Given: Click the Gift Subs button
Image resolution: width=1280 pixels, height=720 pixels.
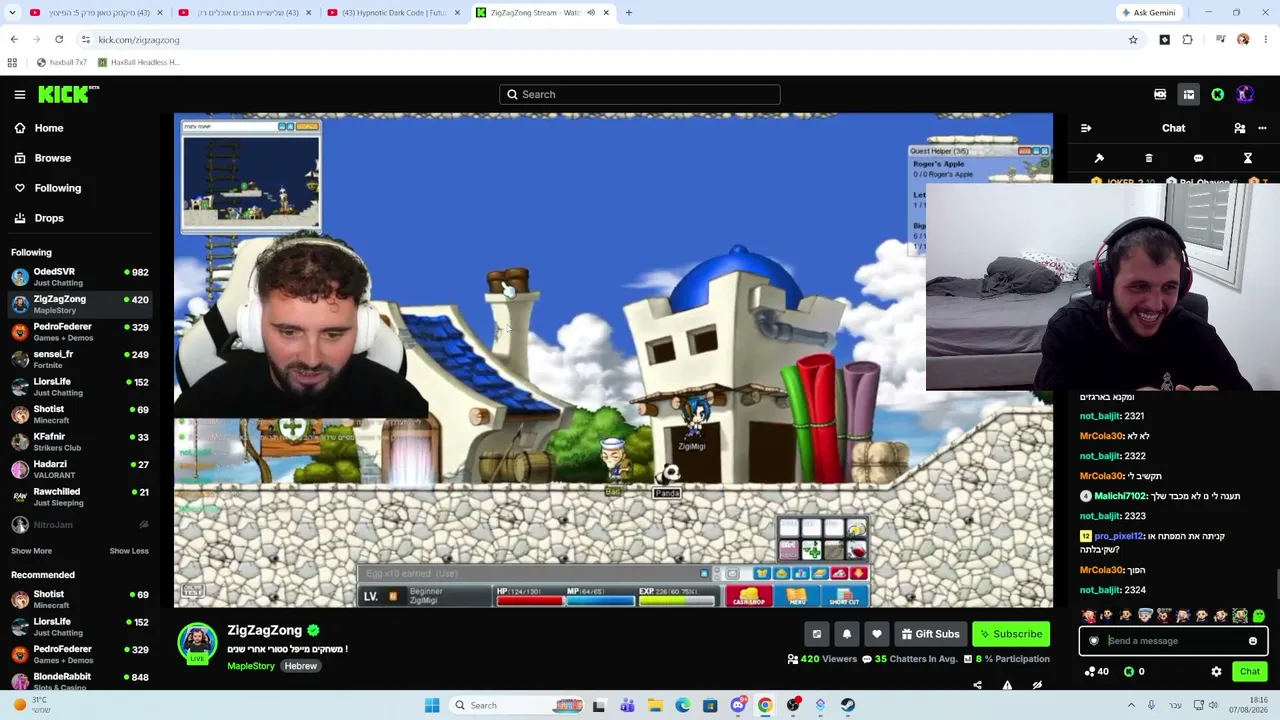Looking at the screenshot, I should [x=930, y=634].
